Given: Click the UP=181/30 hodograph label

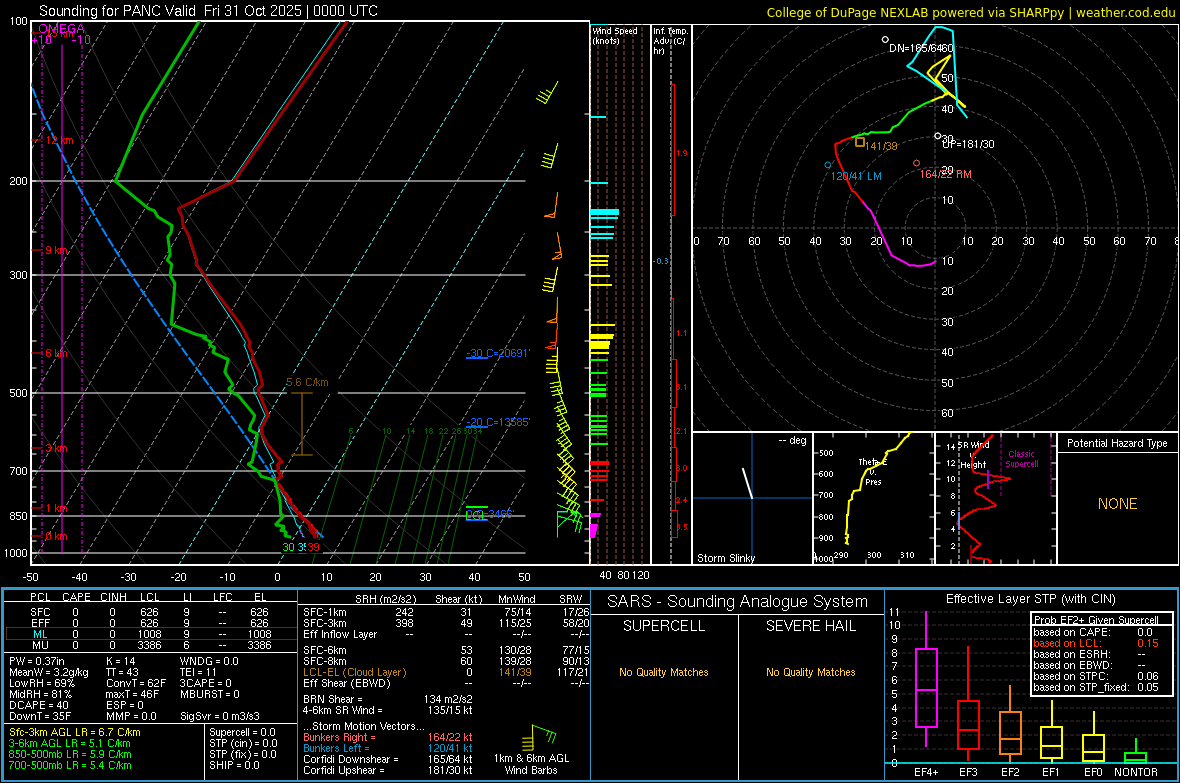Looking at the screenshot, I should point(968,144).
